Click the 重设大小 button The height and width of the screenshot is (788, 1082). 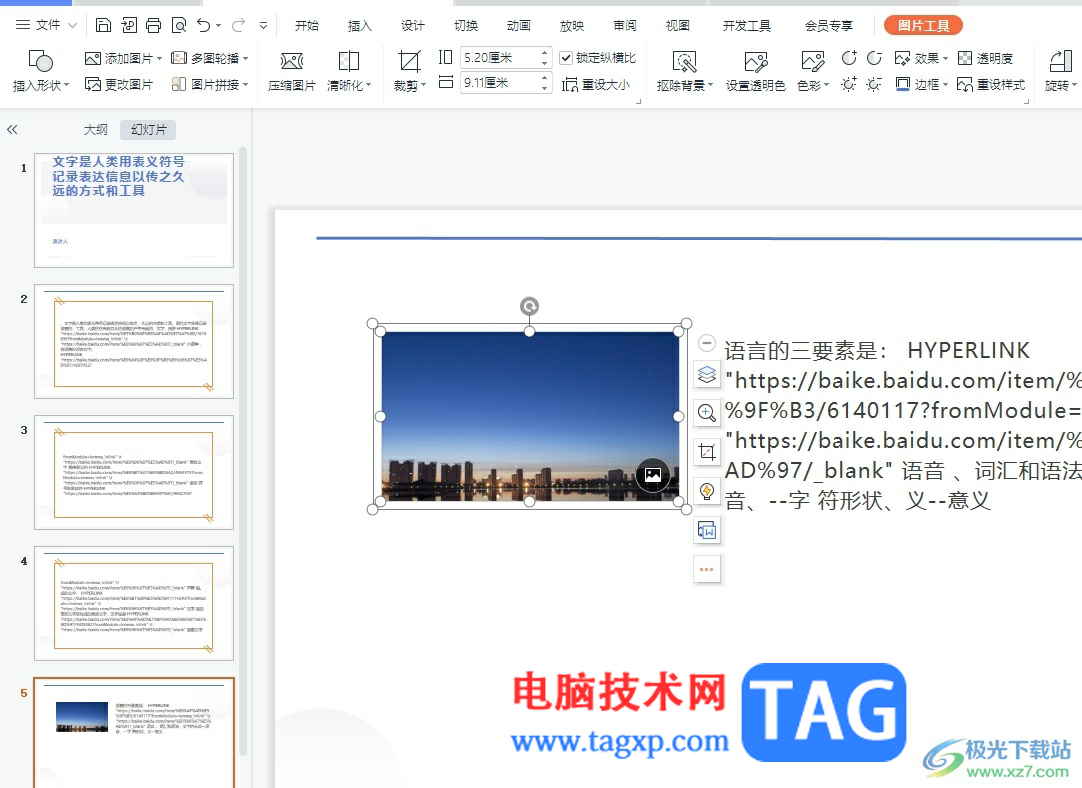[596, 84]
